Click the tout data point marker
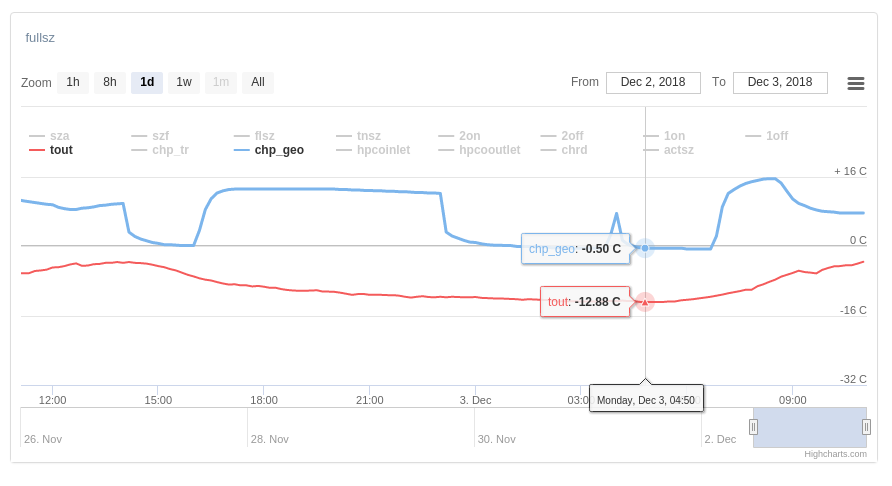This screenshot has width=892, height=486. point(645,301)
